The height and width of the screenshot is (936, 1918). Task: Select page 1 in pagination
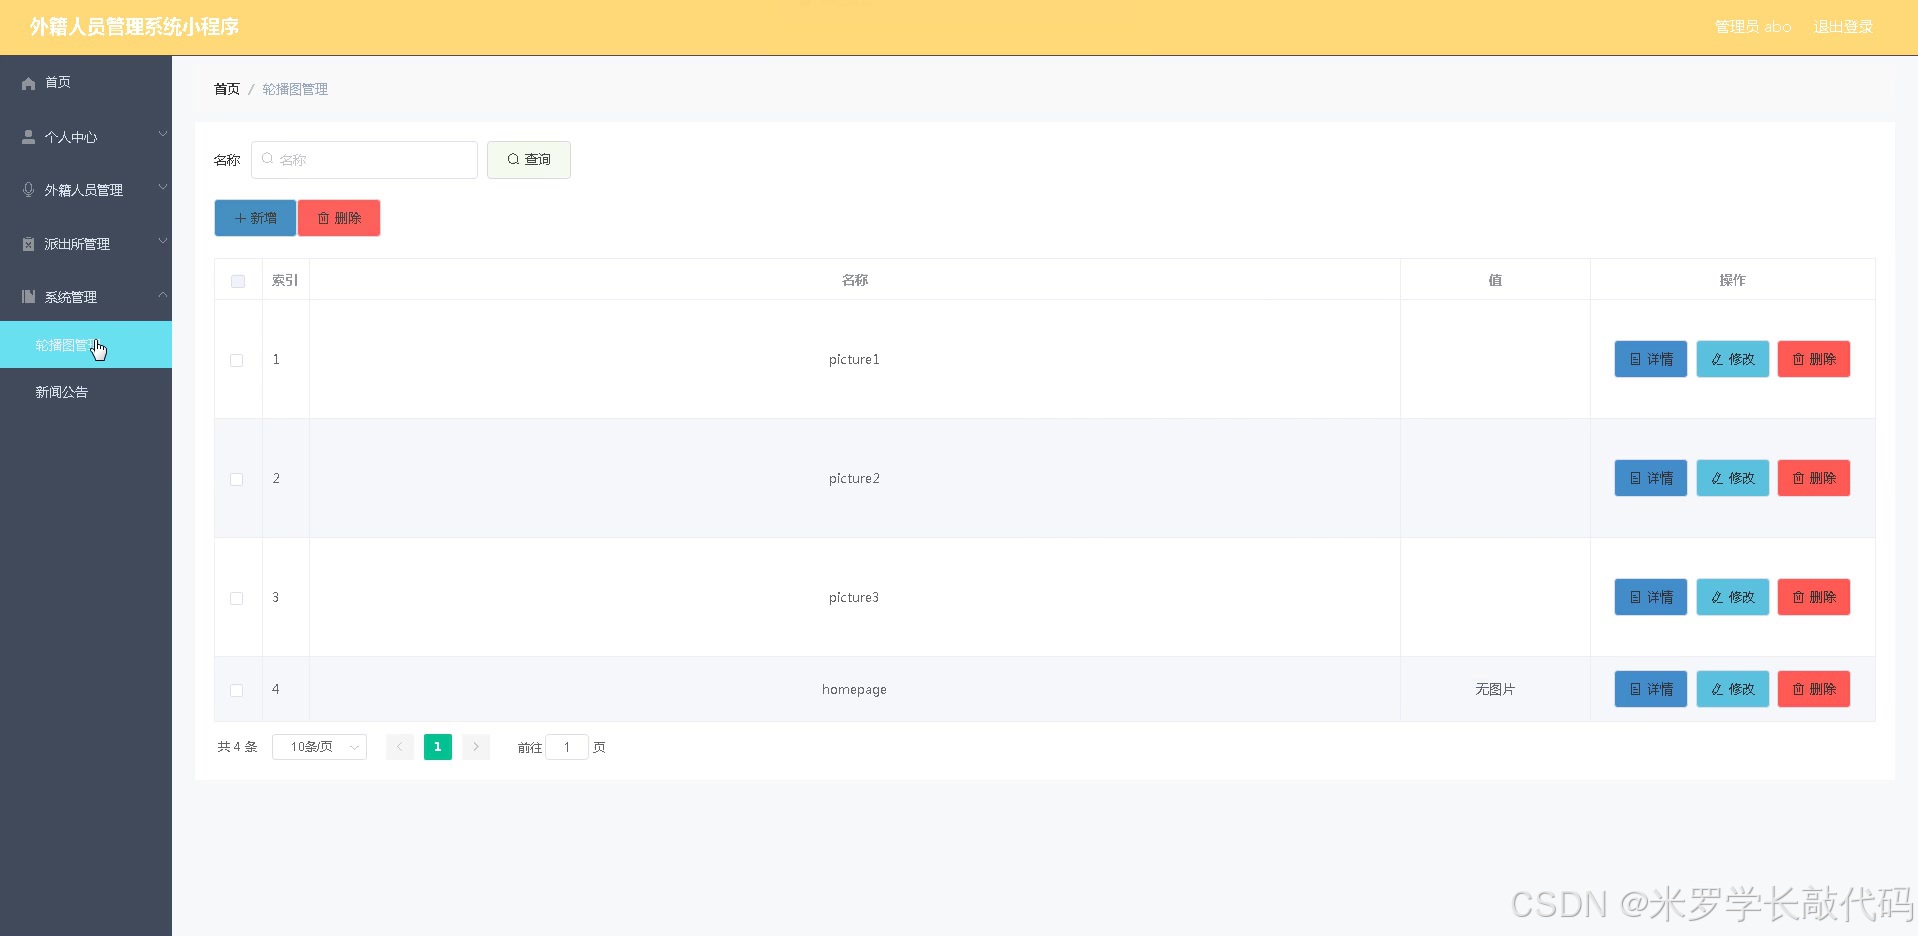[x=438, y=747]
